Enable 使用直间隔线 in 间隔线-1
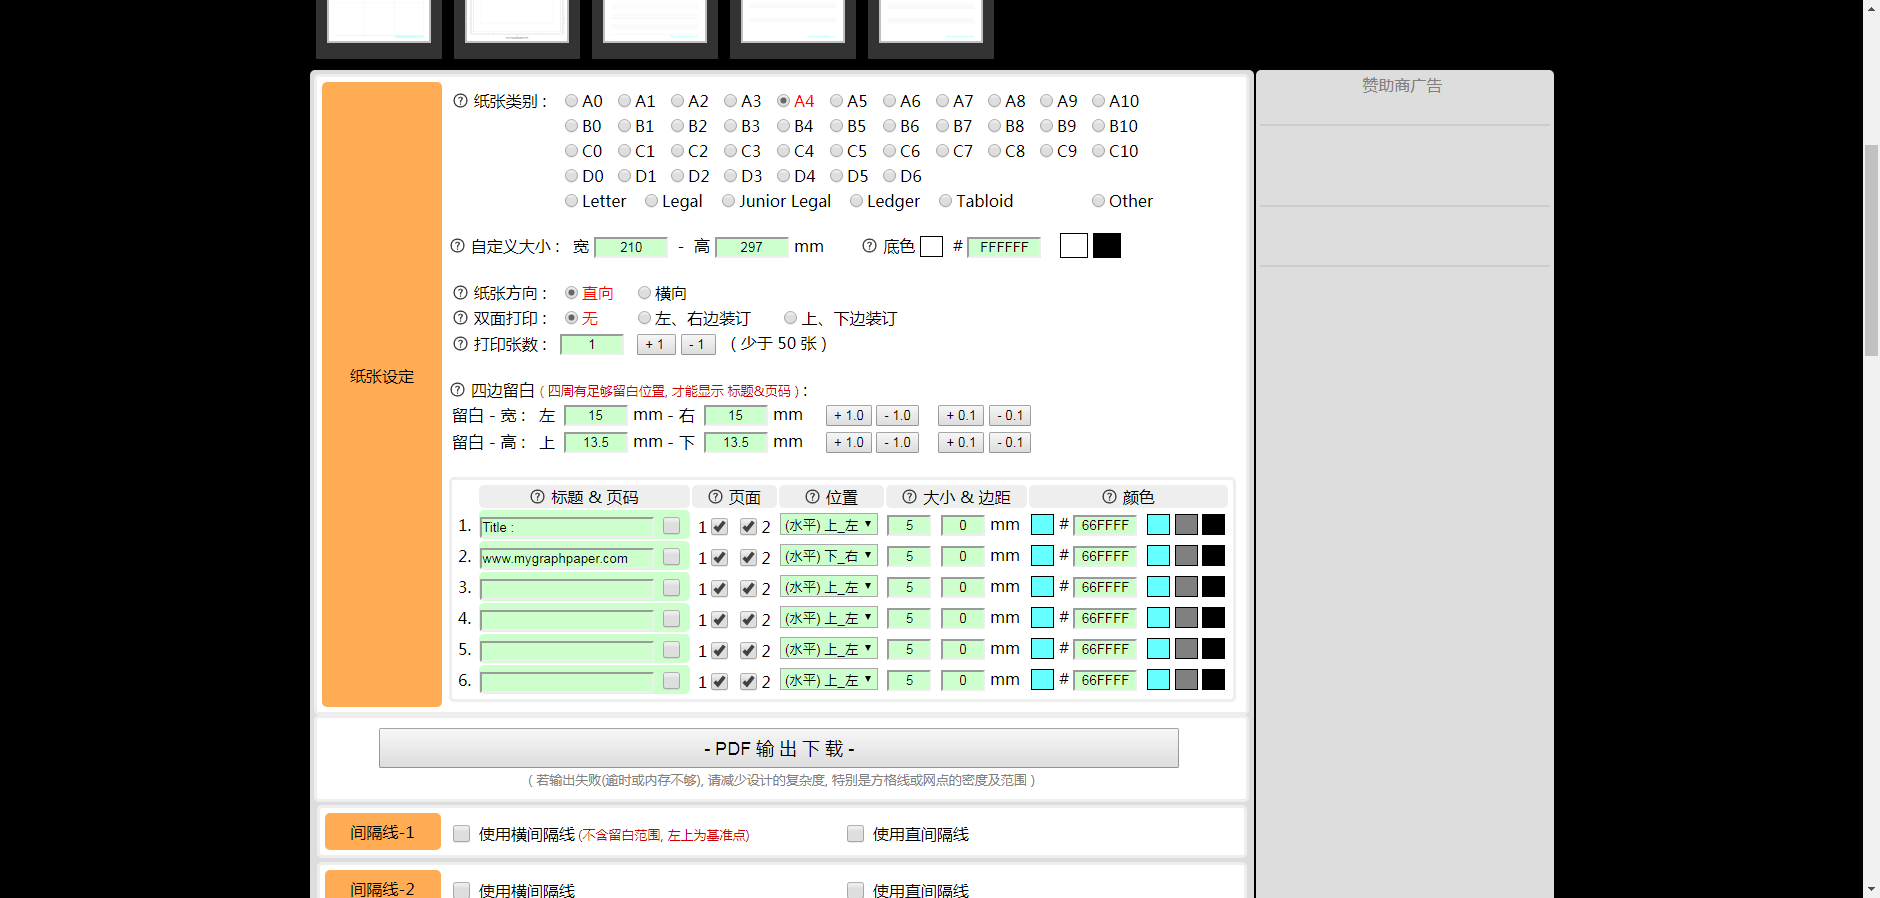Viewport: 1880px width, 898px height. point(855,834)
